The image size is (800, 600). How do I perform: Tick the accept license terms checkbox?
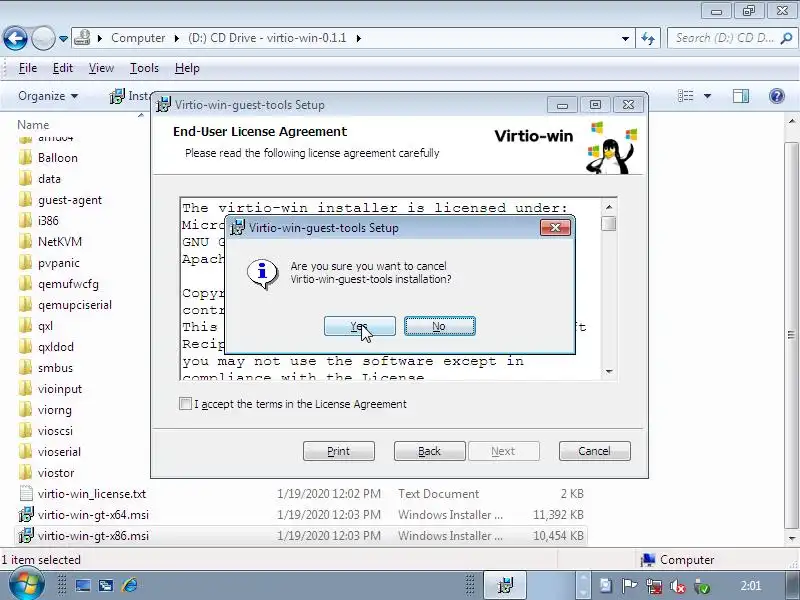click(185, 404)
